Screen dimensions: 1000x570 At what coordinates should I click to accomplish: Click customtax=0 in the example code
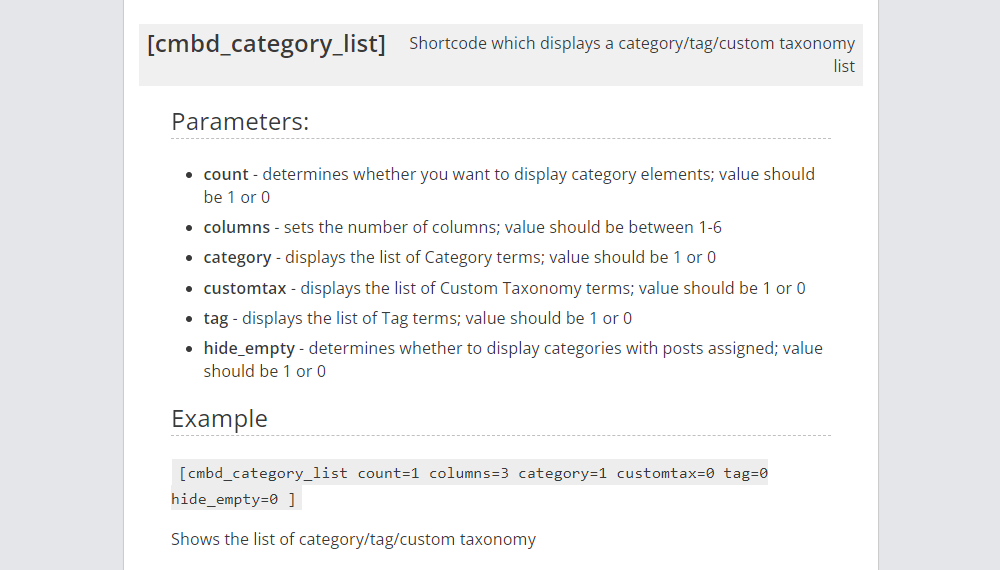pos(665,473)
